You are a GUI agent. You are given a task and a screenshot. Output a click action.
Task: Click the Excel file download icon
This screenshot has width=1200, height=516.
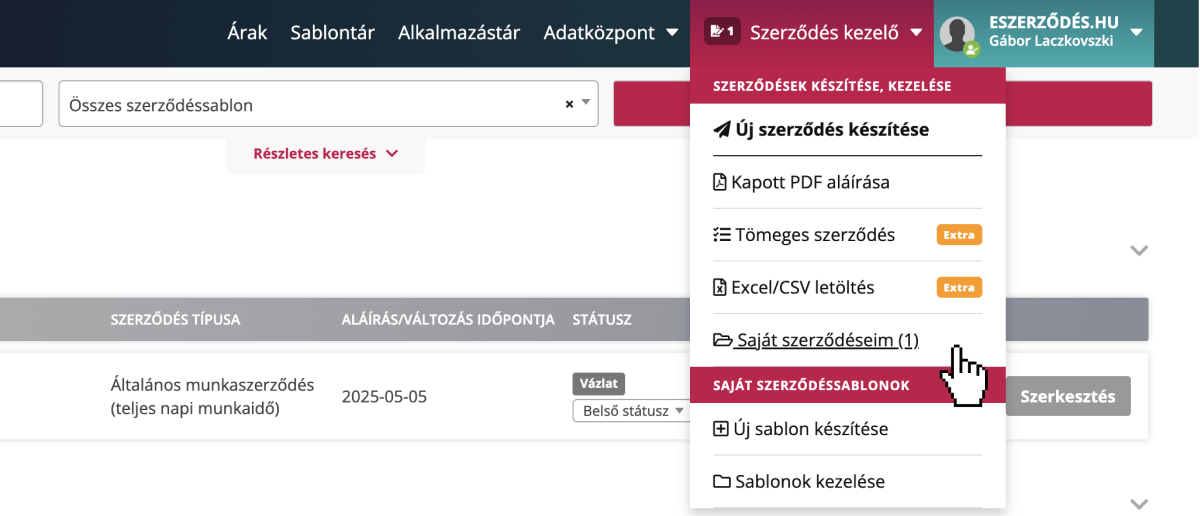point(719,288)
